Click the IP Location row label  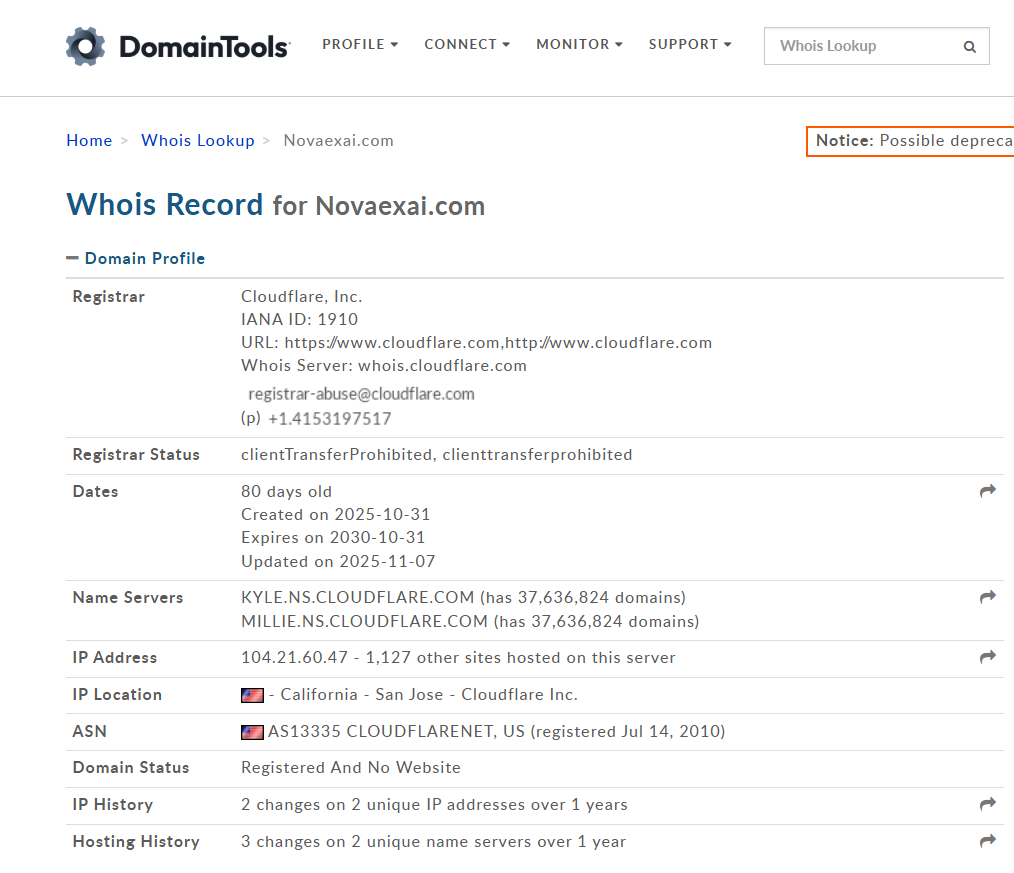pos(117,695)
